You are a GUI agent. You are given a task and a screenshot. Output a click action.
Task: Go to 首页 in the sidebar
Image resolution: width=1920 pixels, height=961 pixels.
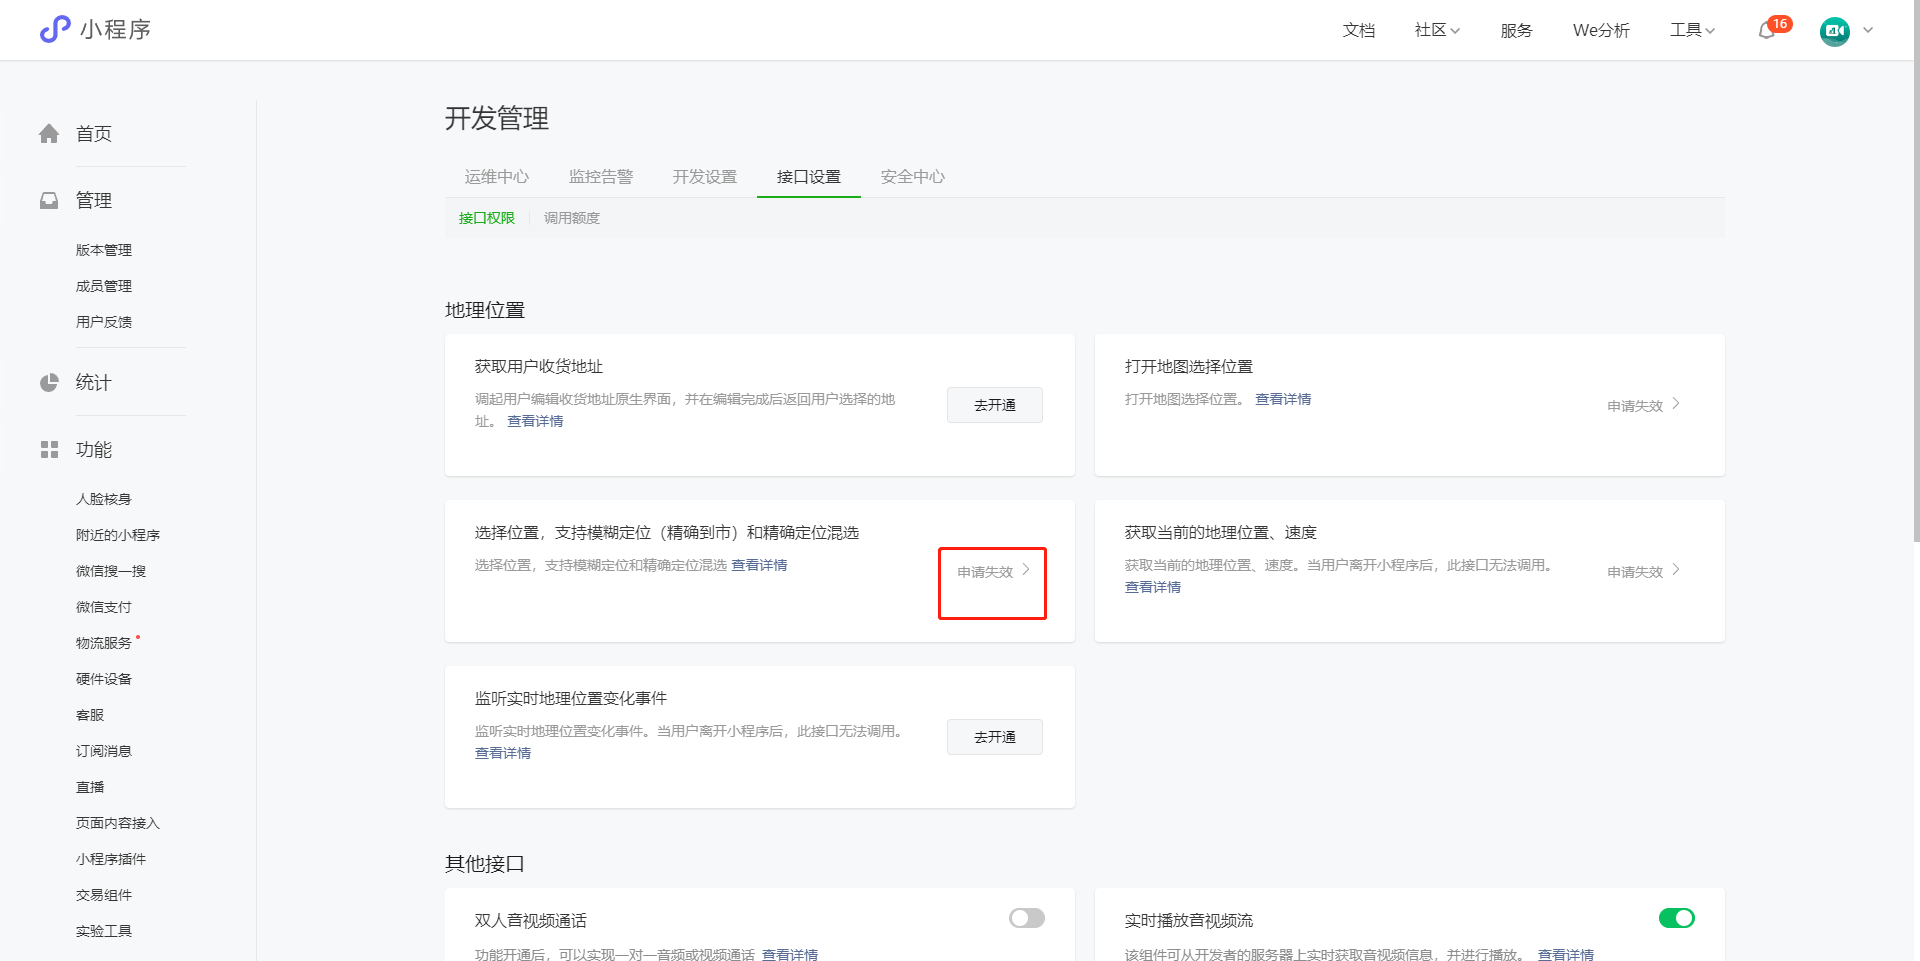94,134
